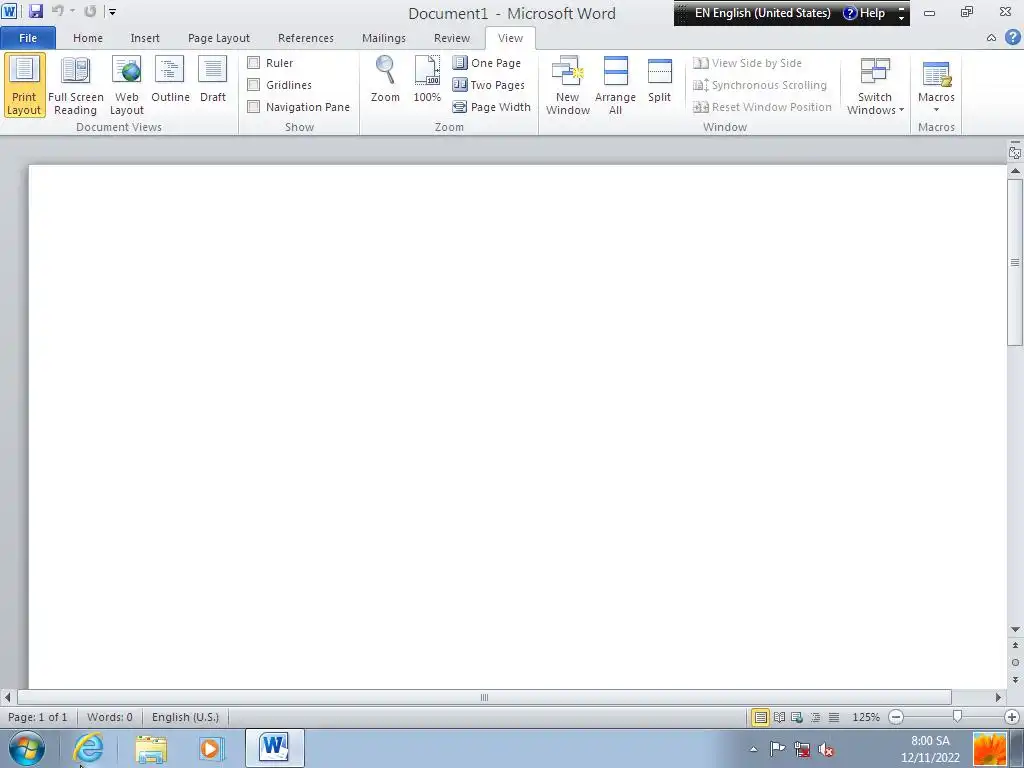Switch to the Home tab

point(88,38)
